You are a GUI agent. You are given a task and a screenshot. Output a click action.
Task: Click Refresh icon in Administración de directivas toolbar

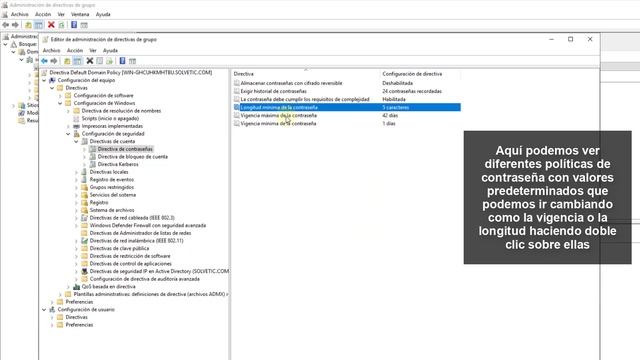61,25
